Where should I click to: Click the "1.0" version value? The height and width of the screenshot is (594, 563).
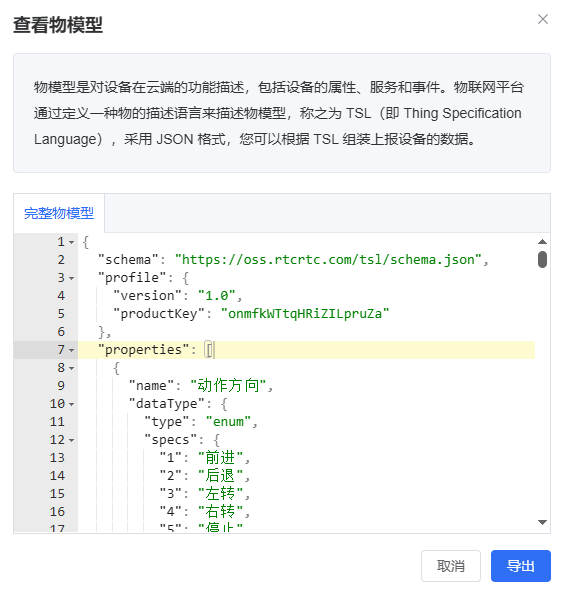click(217, 296)
